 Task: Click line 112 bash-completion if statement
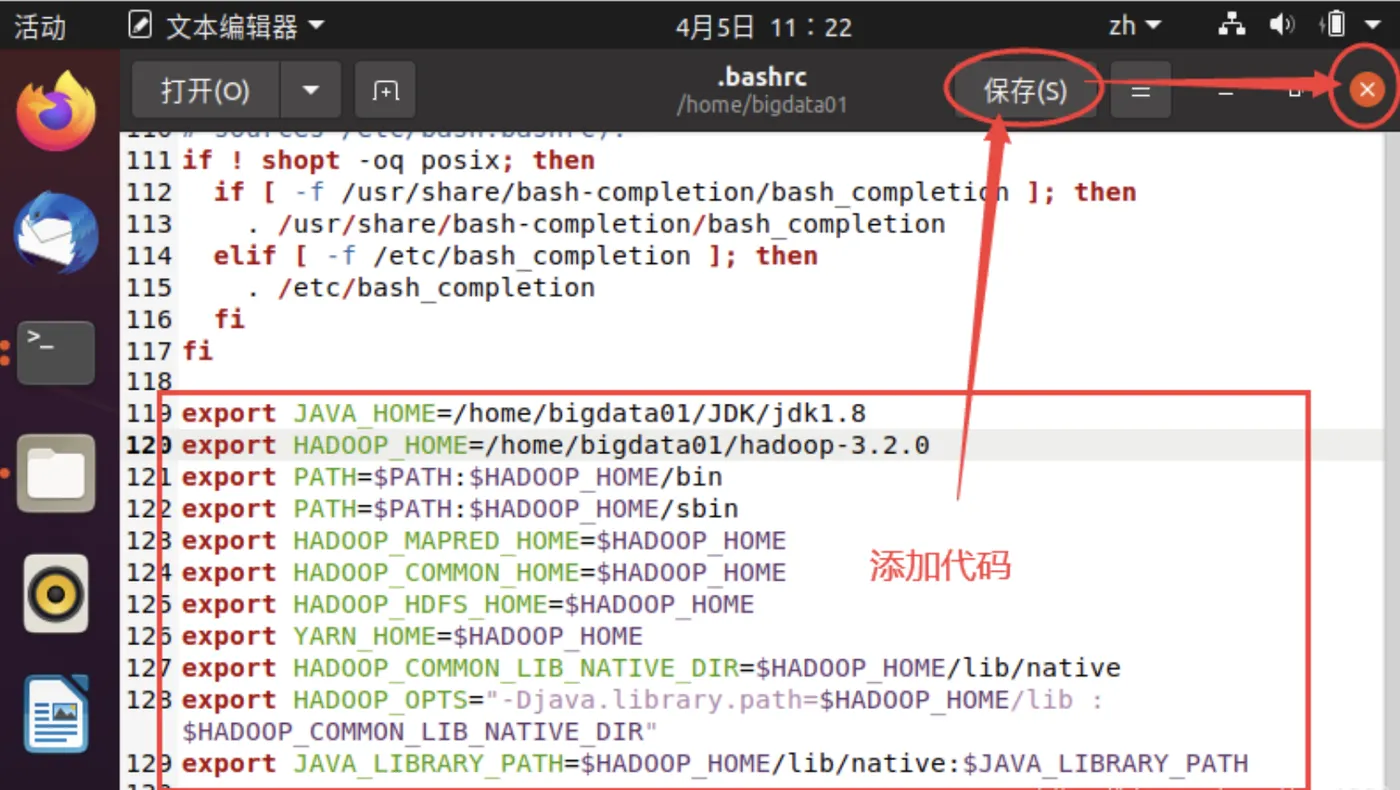point(675,192)
